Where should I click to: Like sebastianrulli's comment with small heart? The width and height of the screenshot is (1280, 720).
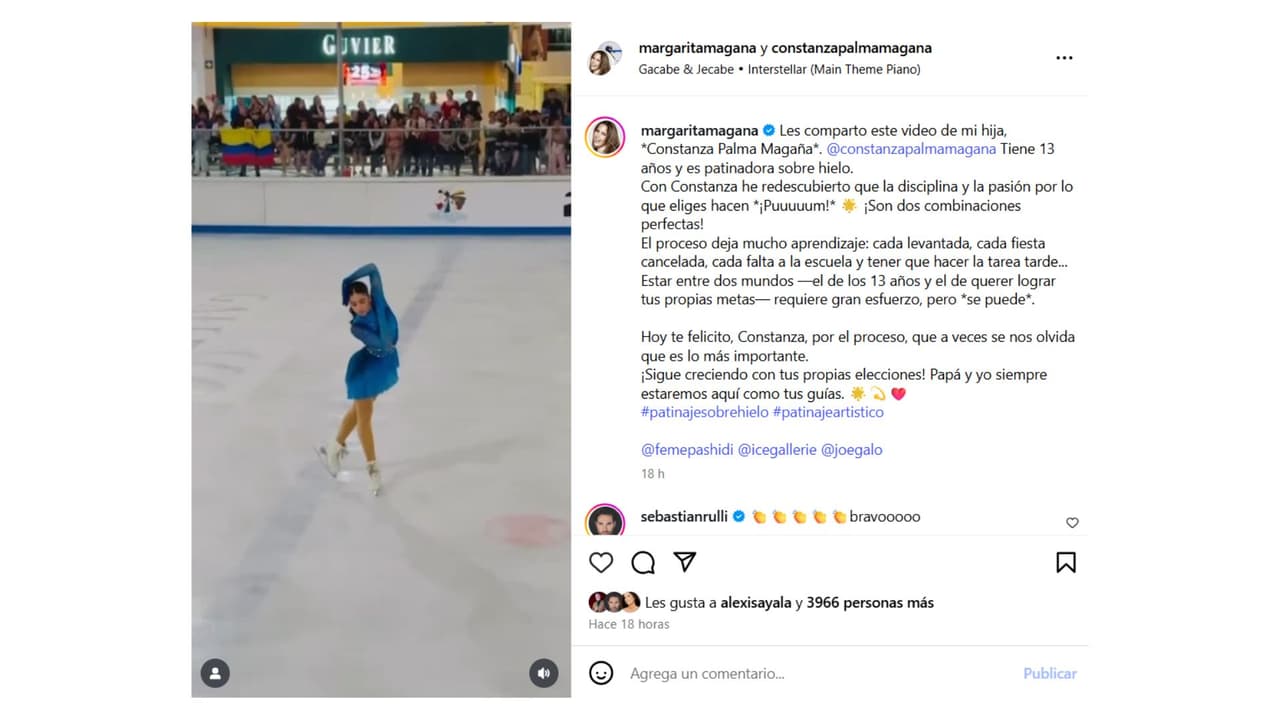(x=1072, y=523)
